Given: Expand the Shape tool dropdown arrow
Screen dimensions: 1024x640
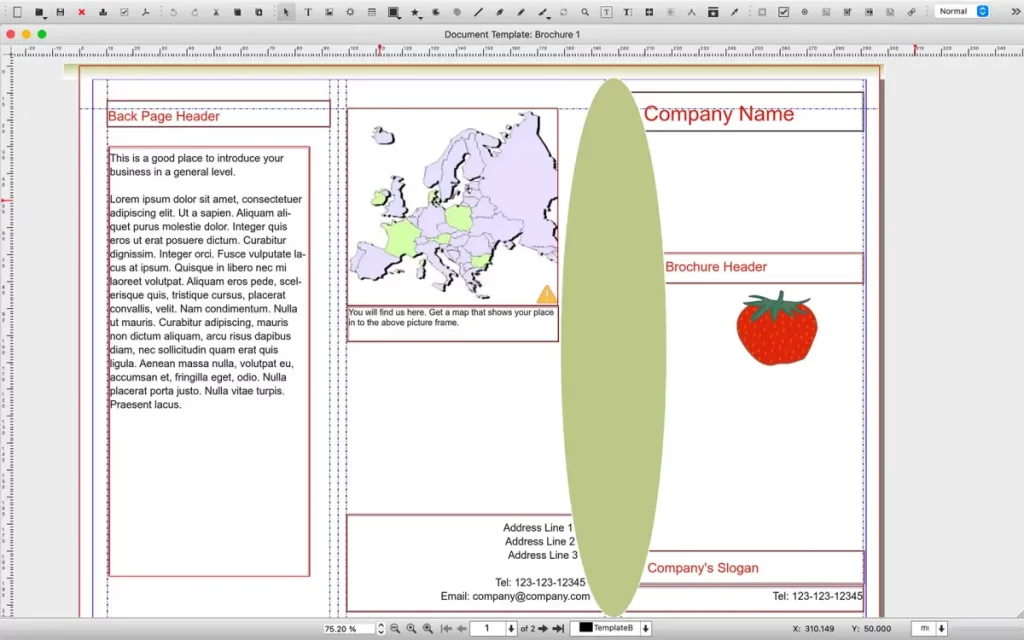Looking at the screenshot, I should 400,16.
